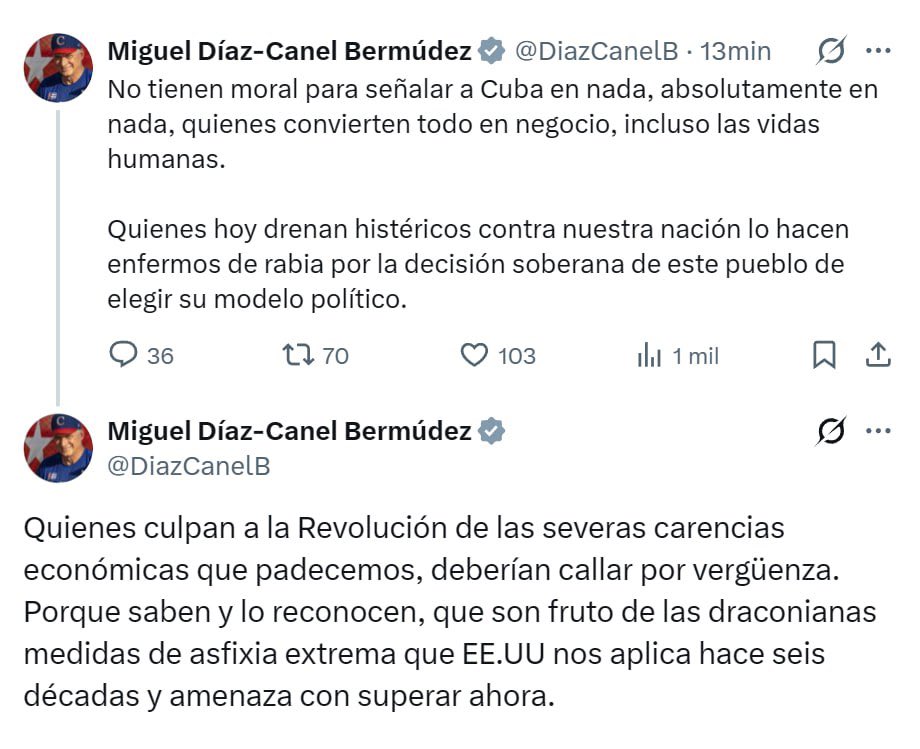
Task: Open the profile picture of the second tweet
Action: [58, 448]
